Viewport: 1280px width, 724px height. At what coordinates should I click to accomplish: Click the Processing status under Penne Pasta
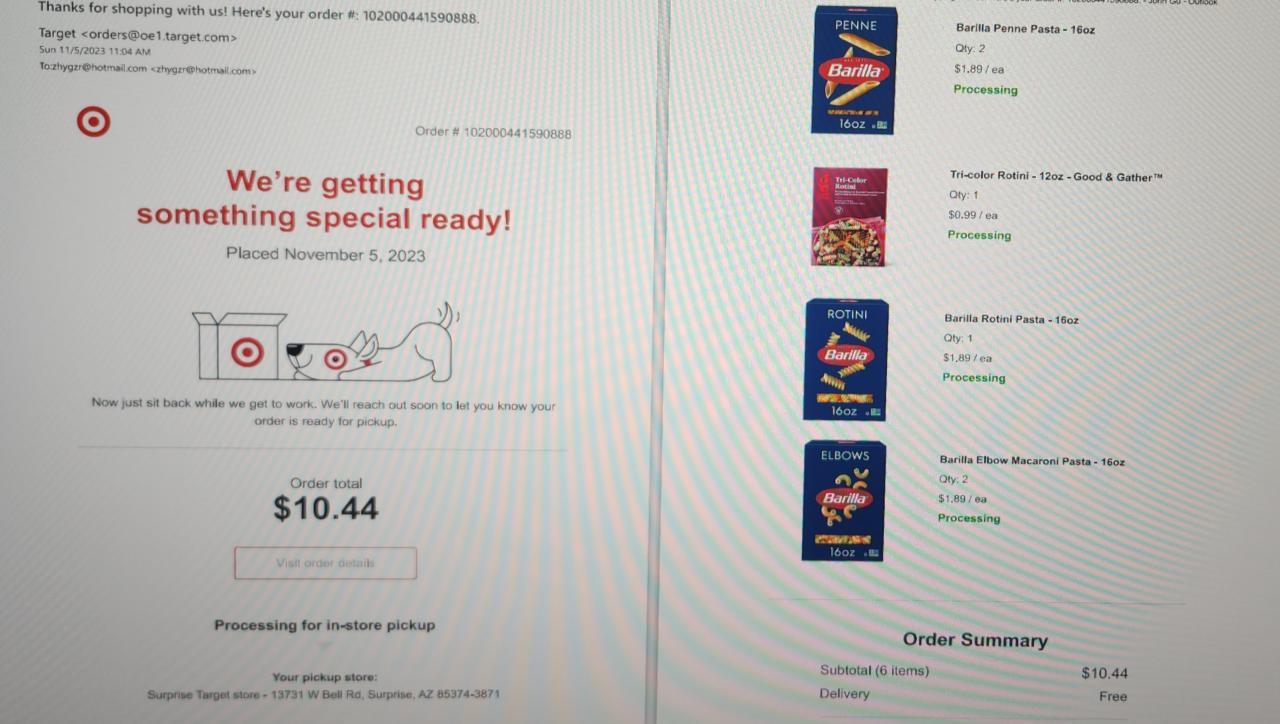985,89
